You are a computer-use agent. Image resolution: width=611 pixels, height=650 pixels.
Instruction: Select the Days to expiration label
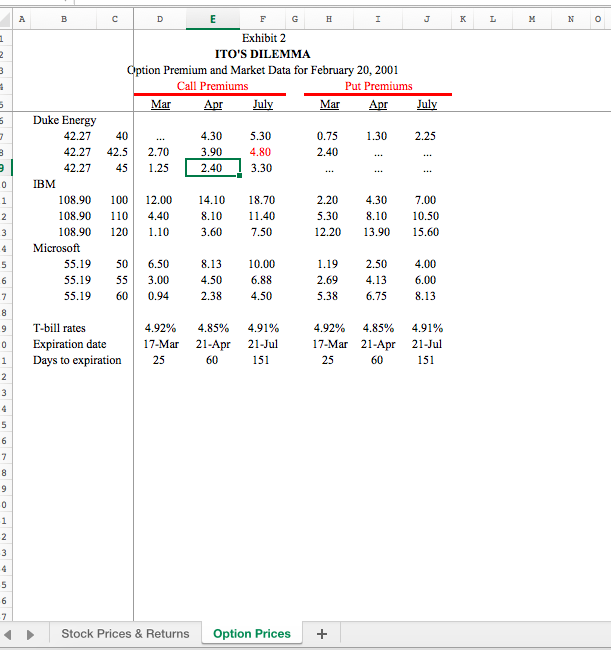[77, 360]
